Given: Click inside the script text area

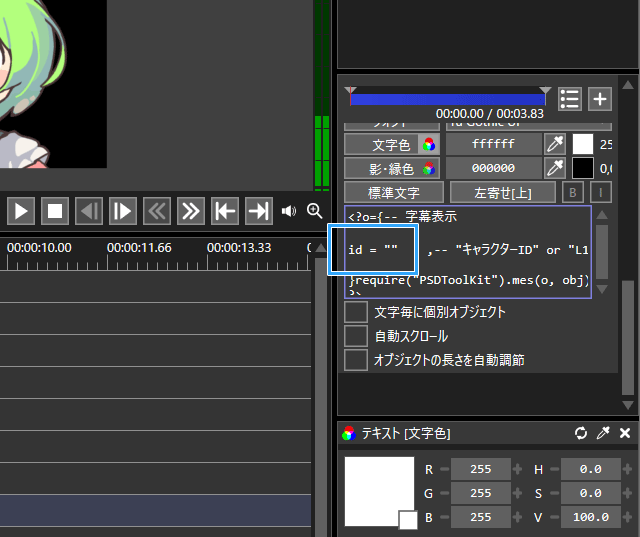Looking at the screenshot, I should [468, 252].
